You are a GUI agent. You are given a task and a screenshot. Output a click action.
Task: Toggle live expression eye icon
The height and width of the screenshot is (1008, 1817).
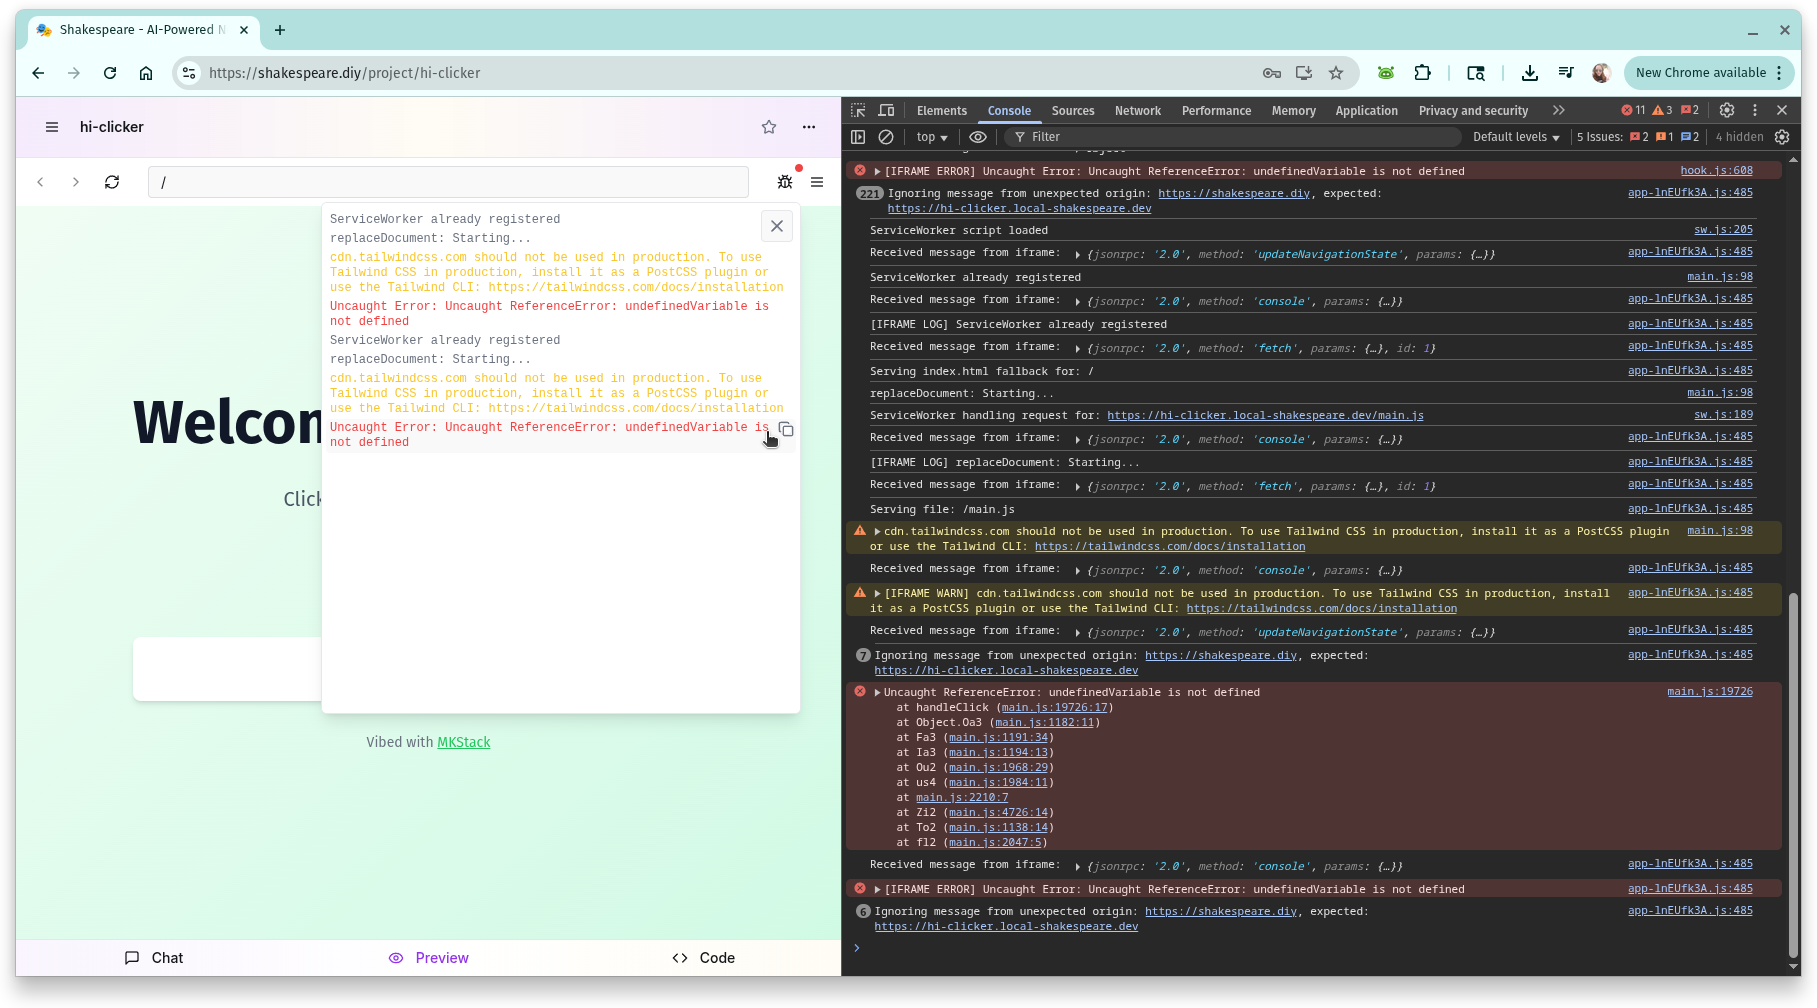(978, 137)
